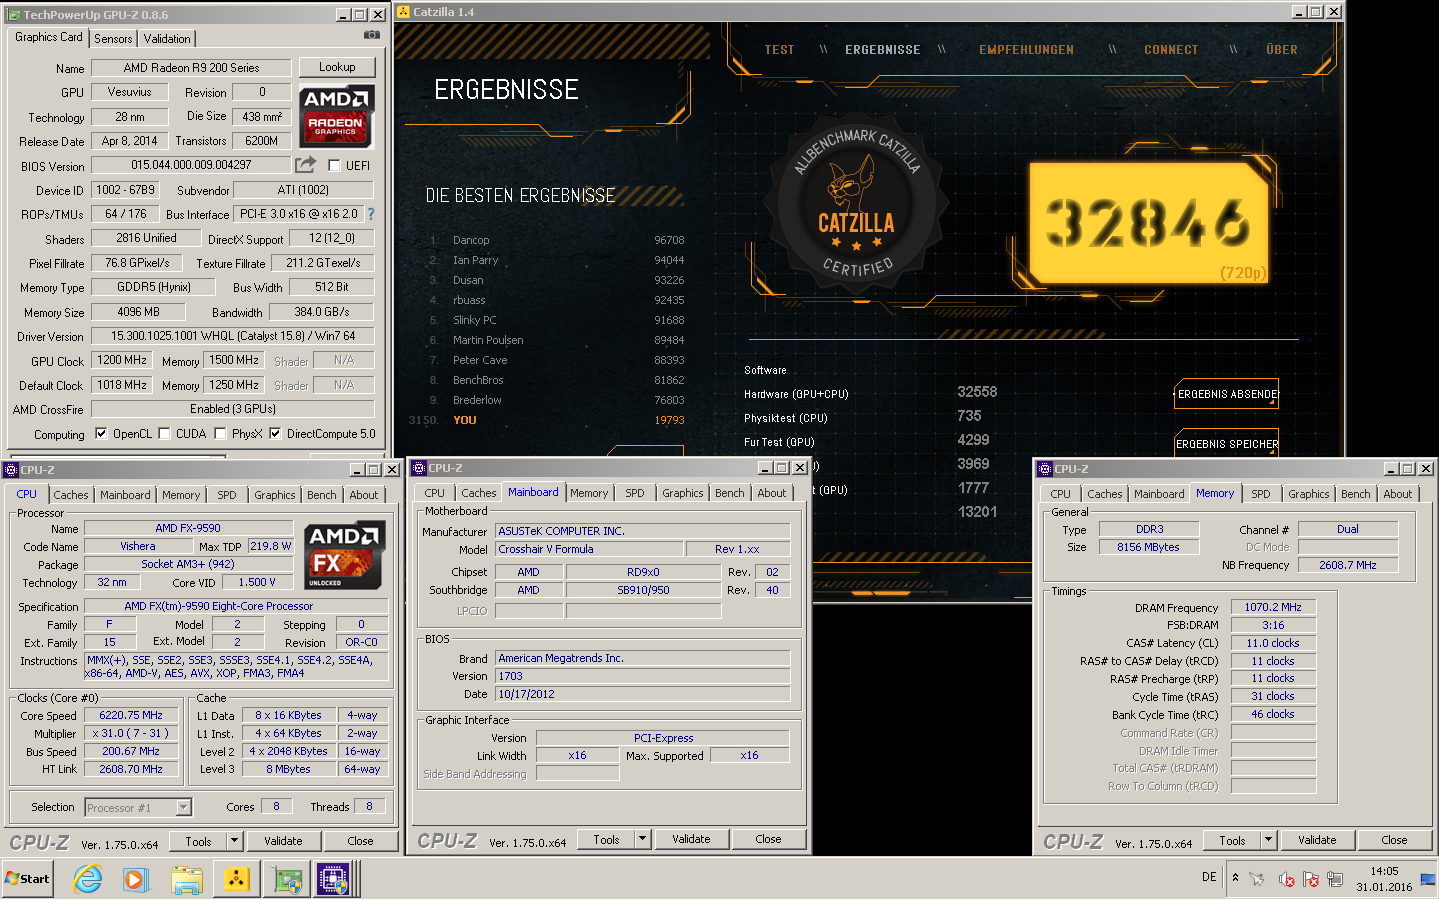Select the SPD tab in the CPU-Z Mainboard window

point(635,493)
